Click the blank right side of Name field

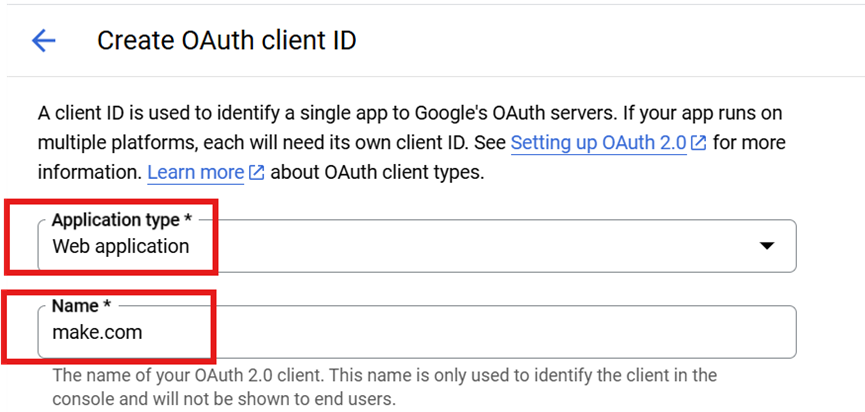click(x=650, y=332)
